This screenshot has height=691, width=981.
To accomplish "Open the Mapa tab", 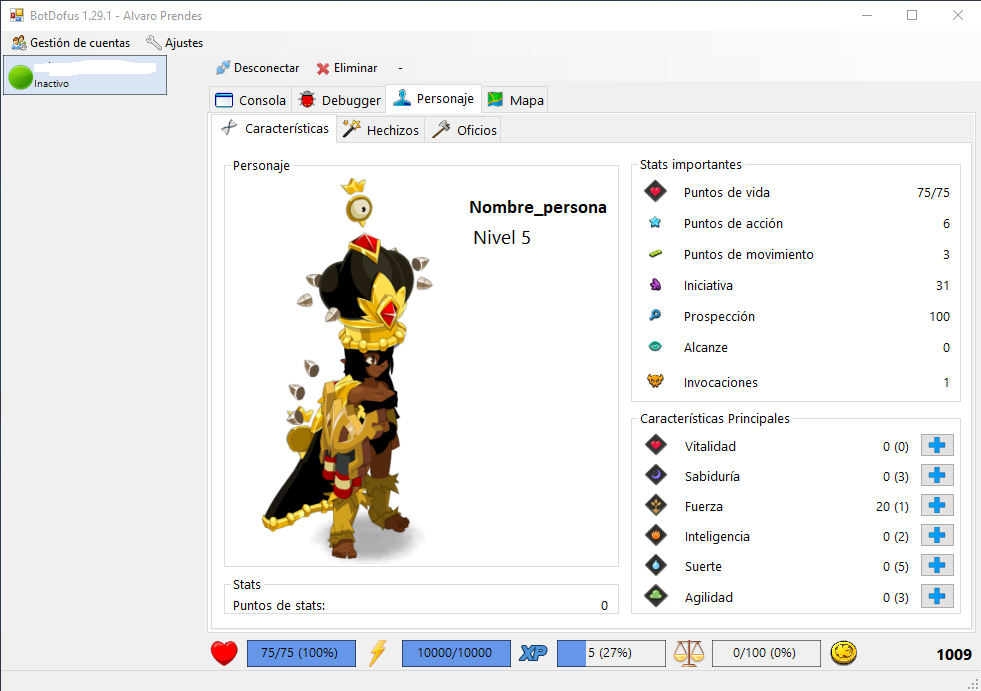I will point(516,100).
